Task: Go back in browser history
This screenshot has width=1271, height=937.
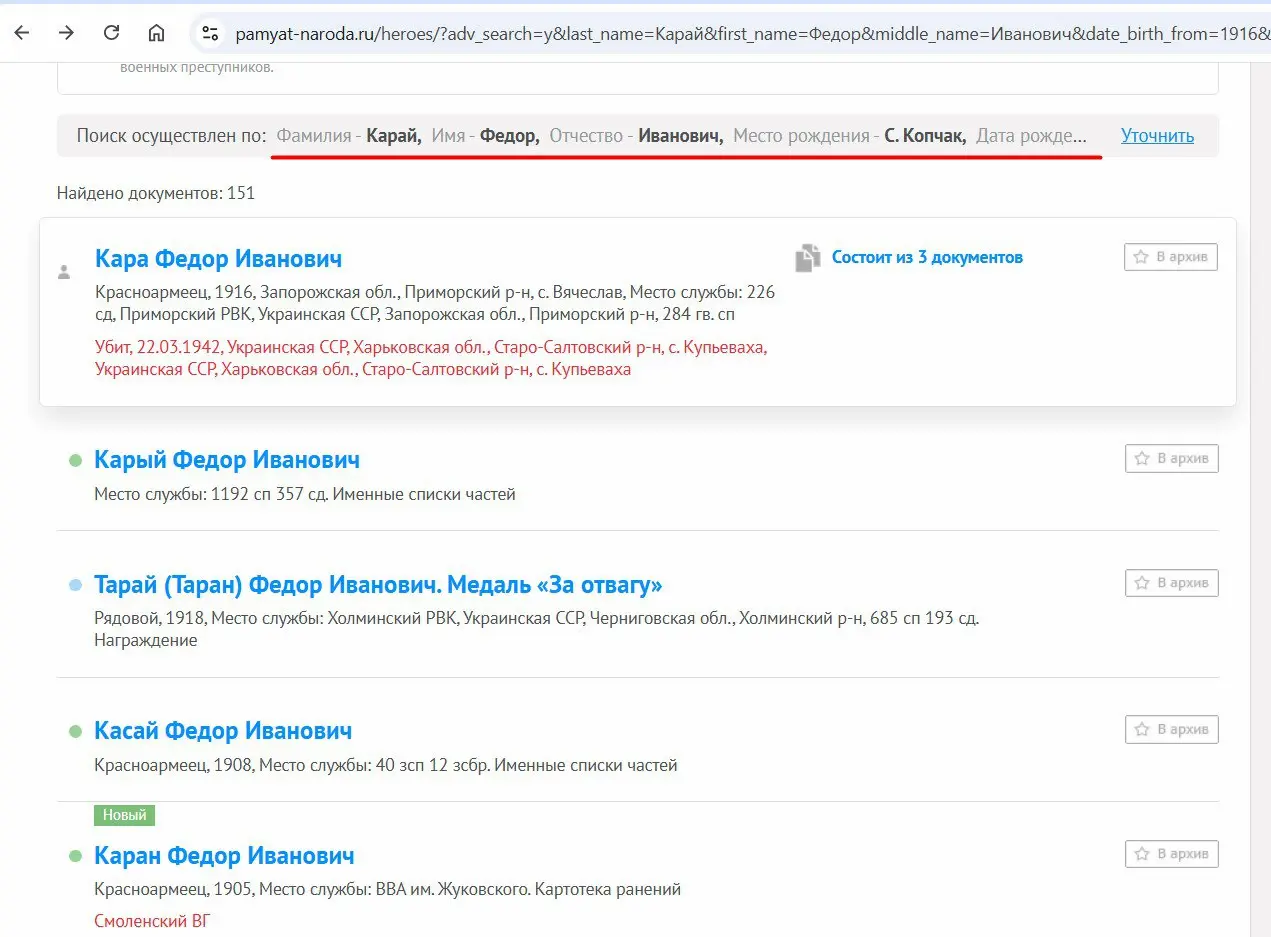Action: pos(21,33)
